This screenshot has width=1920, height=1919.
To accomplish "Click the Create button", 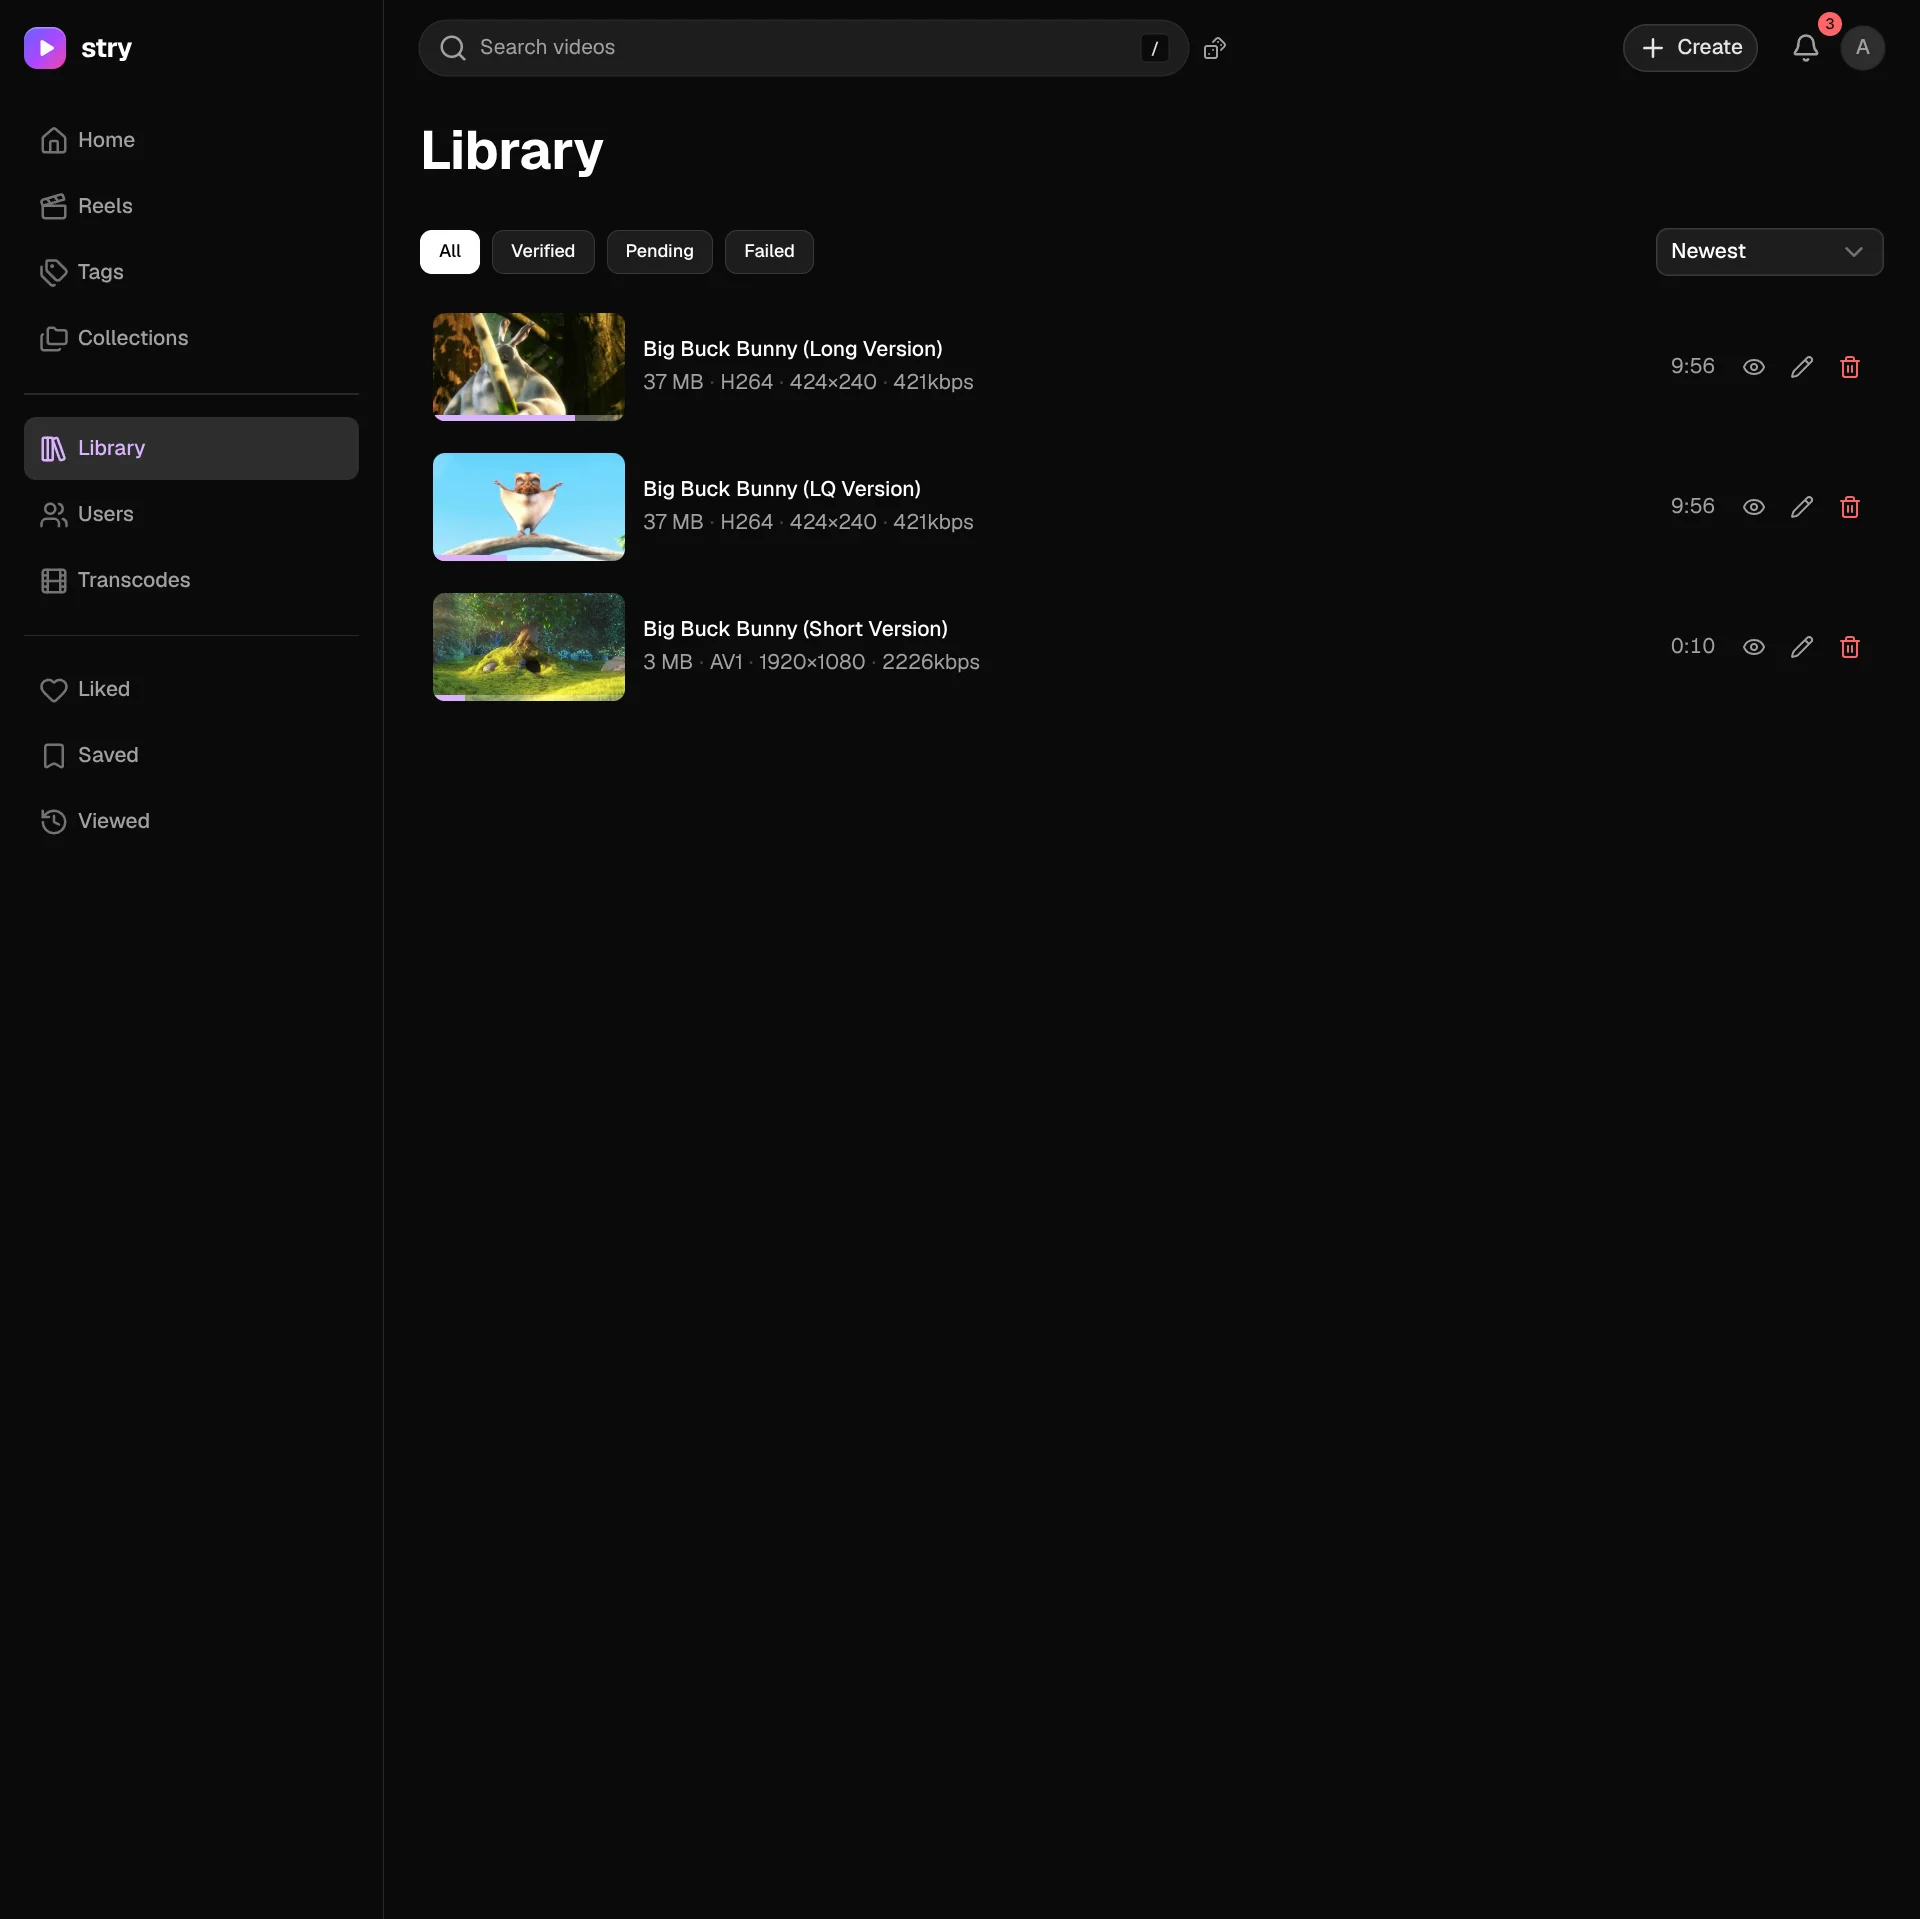I will pos(1690,48).
